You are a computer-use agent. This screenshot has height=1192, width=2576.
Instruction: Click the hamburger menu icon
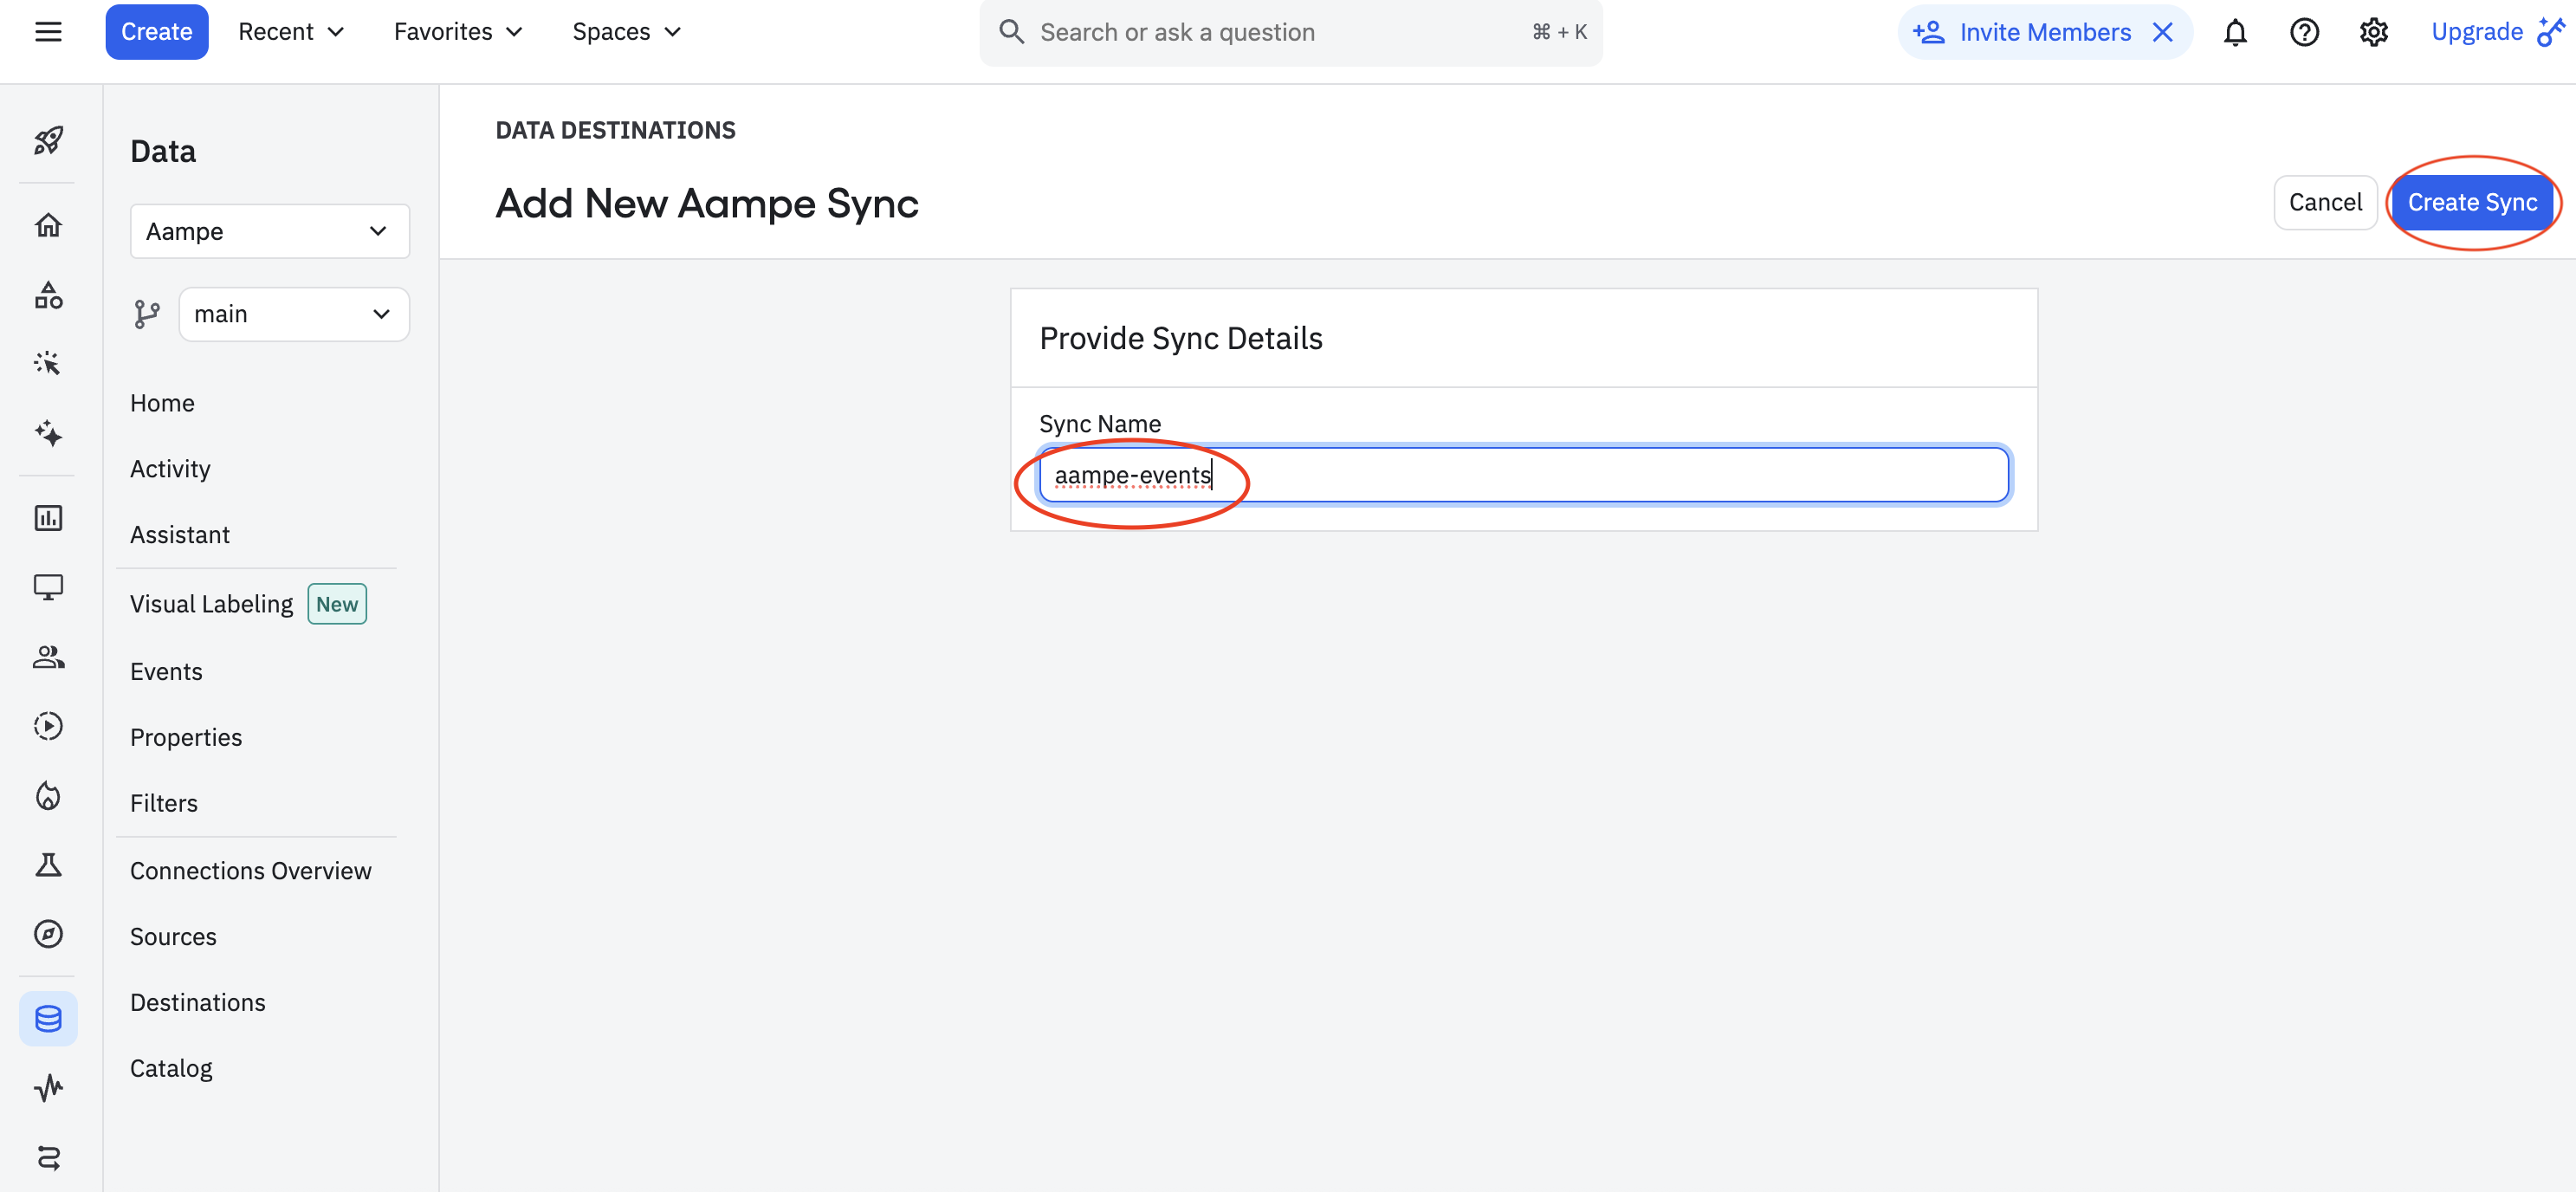[48, 32]
